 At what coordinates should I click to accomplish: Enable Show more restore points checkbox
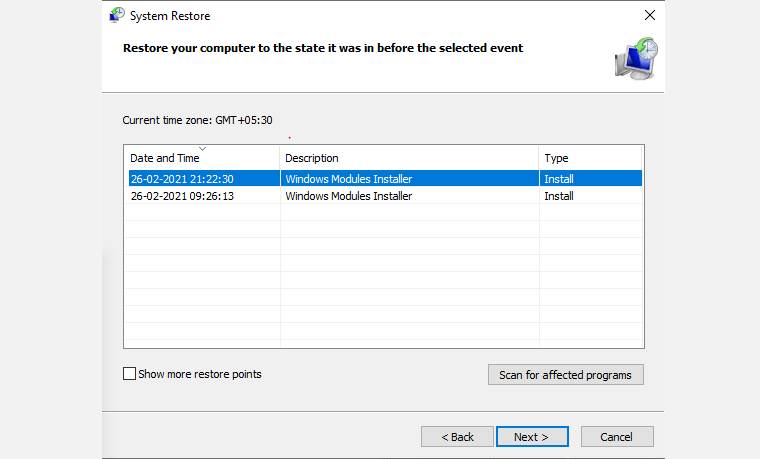click(129, 374)
